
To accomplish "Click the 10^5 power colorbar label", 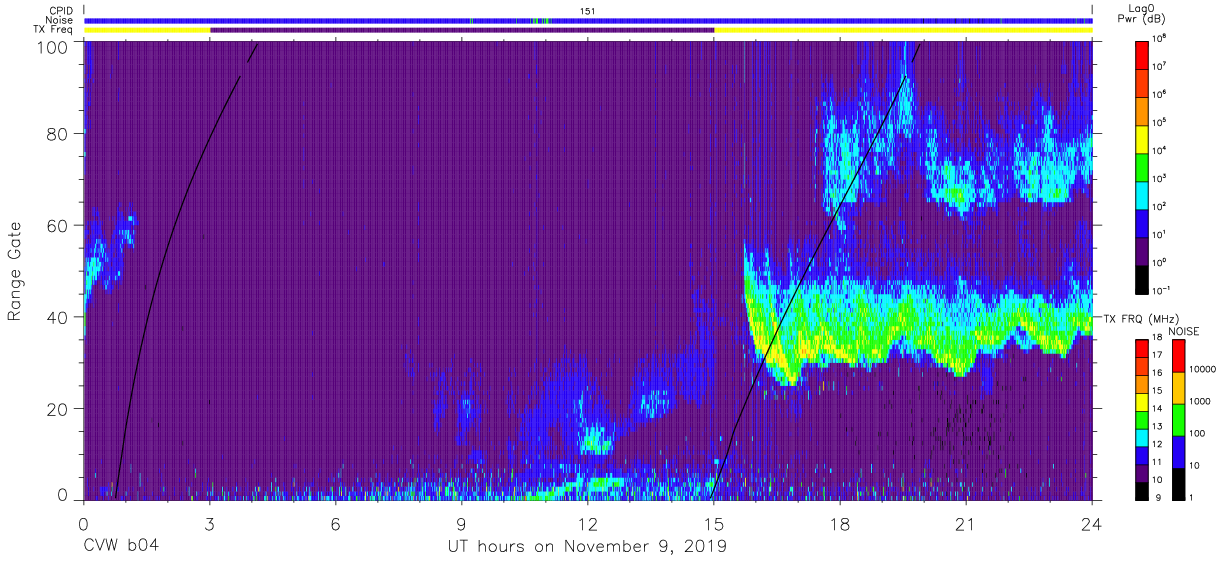I will (1158, 122).
